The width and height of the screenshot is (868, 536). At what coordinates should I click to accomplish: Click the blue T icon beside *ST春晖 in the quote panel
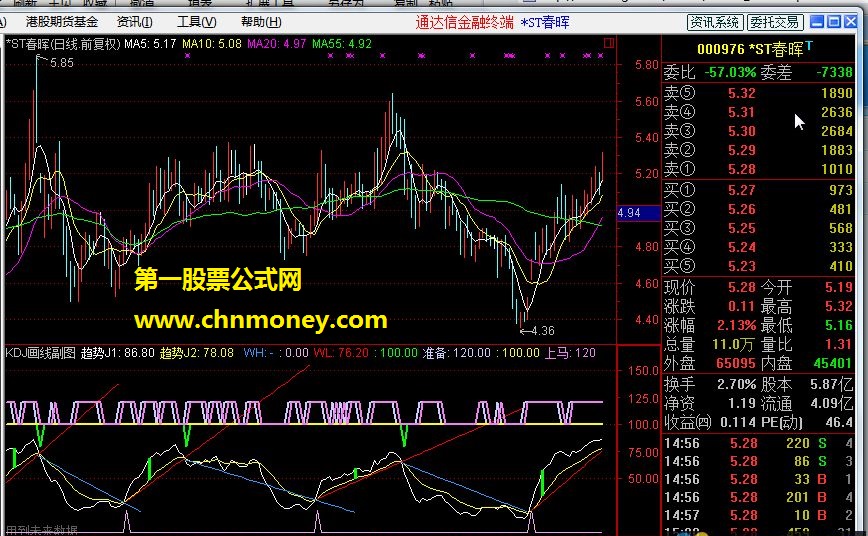pyautogui.click(x=809, y=45)
